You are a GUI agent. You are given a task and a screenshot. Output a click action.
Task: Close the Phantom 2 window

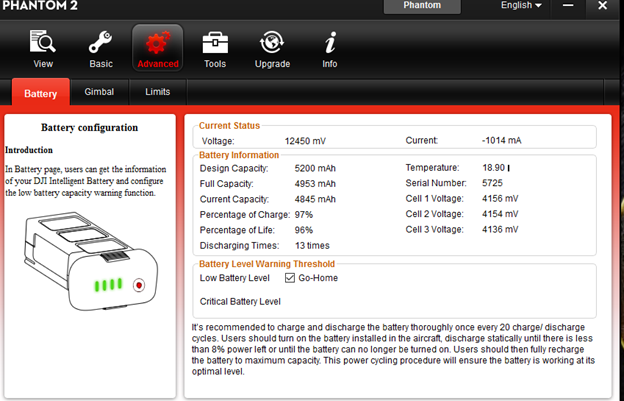pos(603,6)
